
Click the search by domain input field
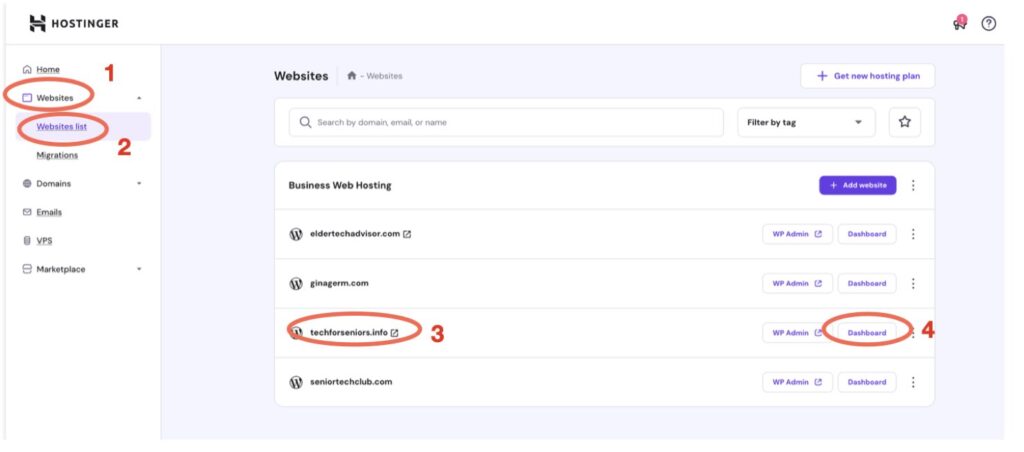click(506, 122)
